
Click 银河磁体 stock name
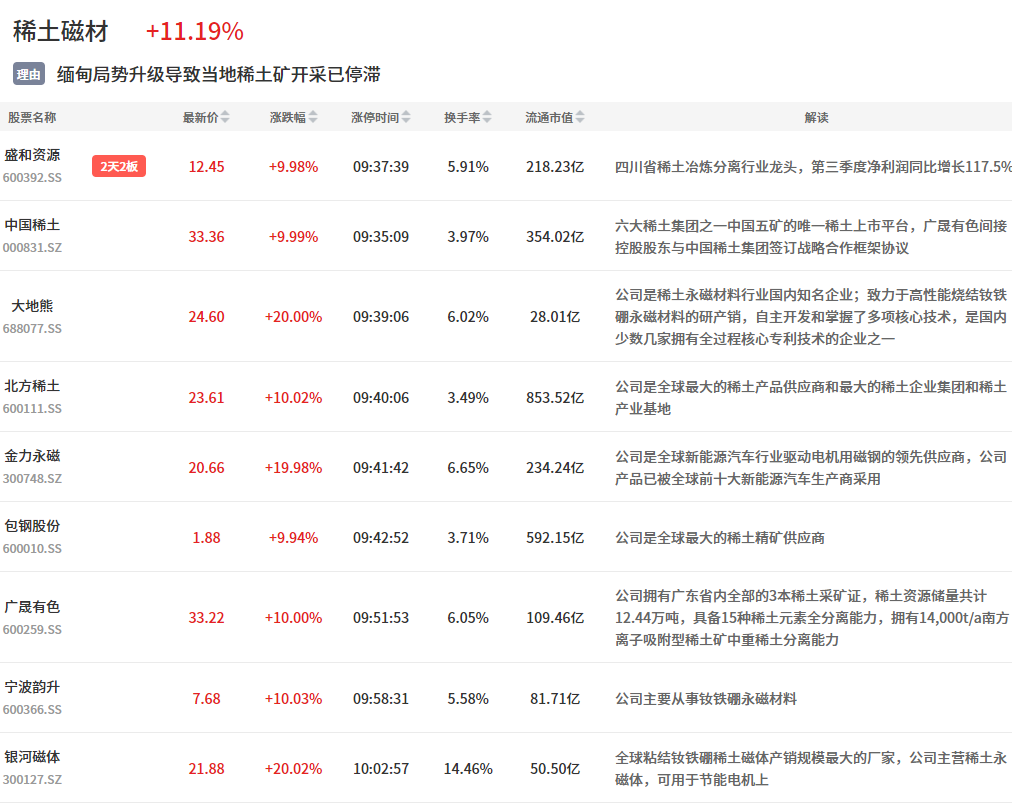(32, 757)
